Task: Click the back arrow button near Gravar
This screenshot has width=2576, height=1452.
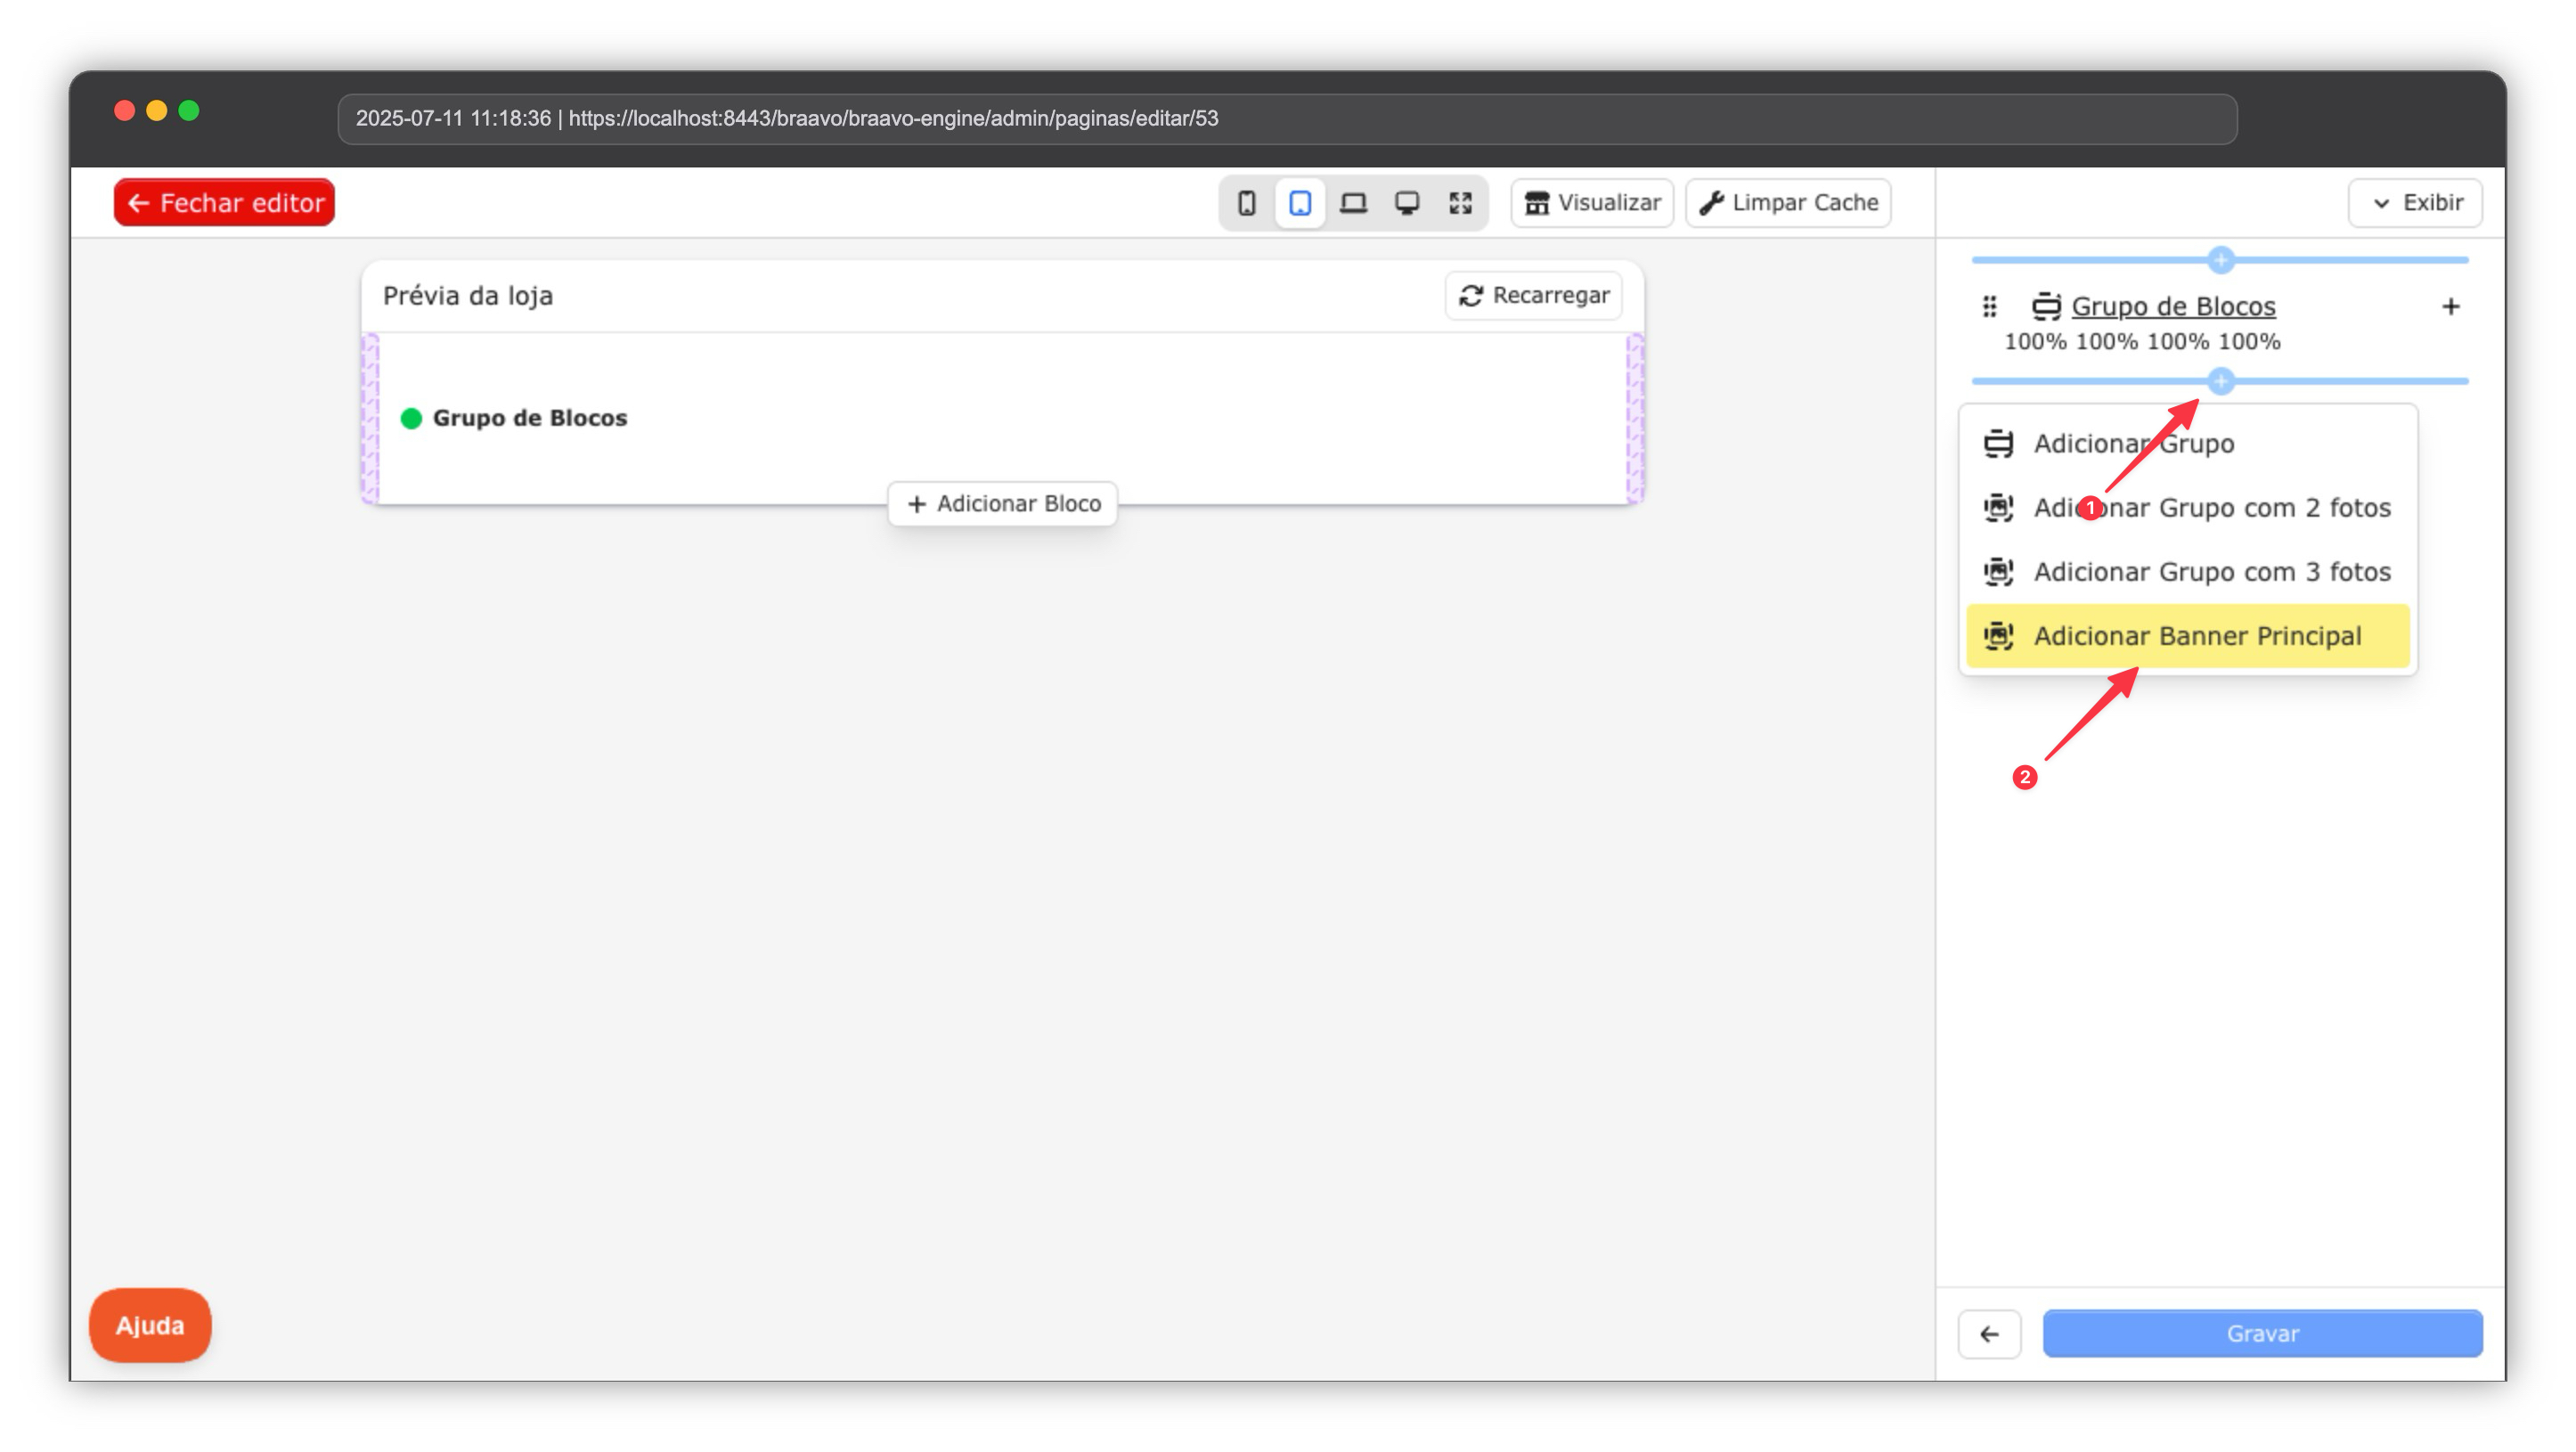Action: (1989, 1334)
